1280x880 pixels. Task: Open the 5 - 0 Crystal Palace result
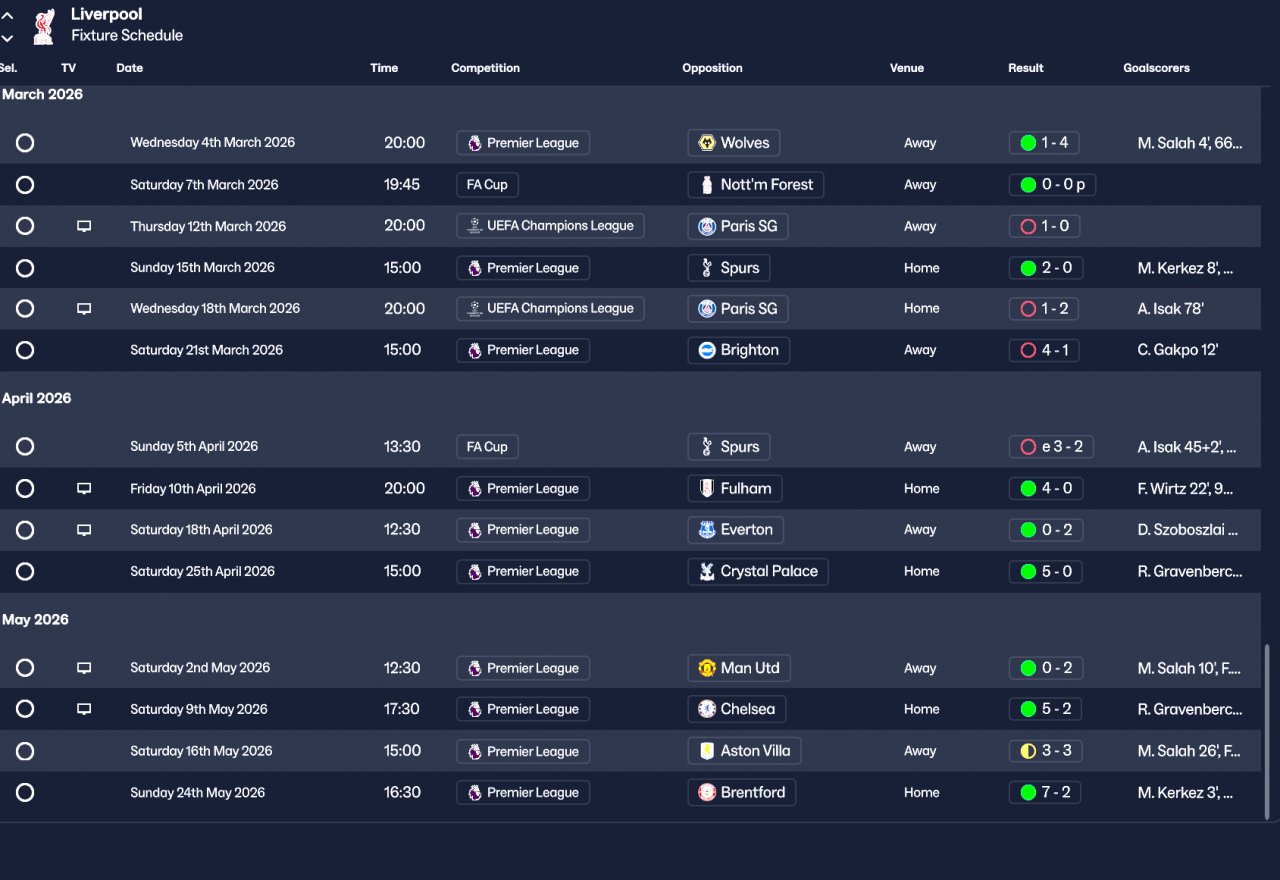pos(1044,572)
